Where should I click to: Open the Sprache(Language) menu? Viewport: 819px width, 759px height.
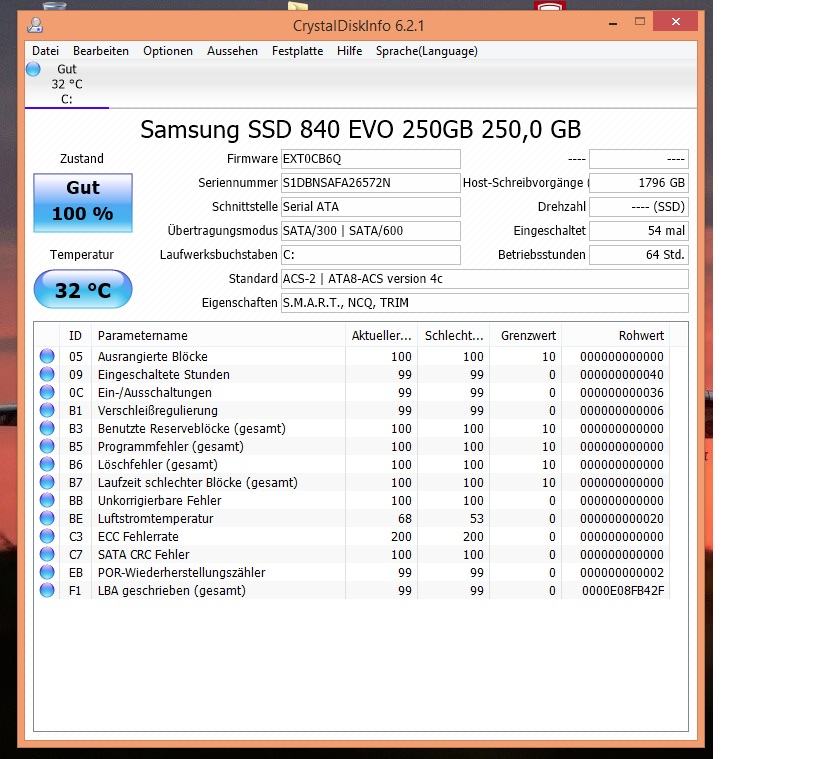[427, 51]
